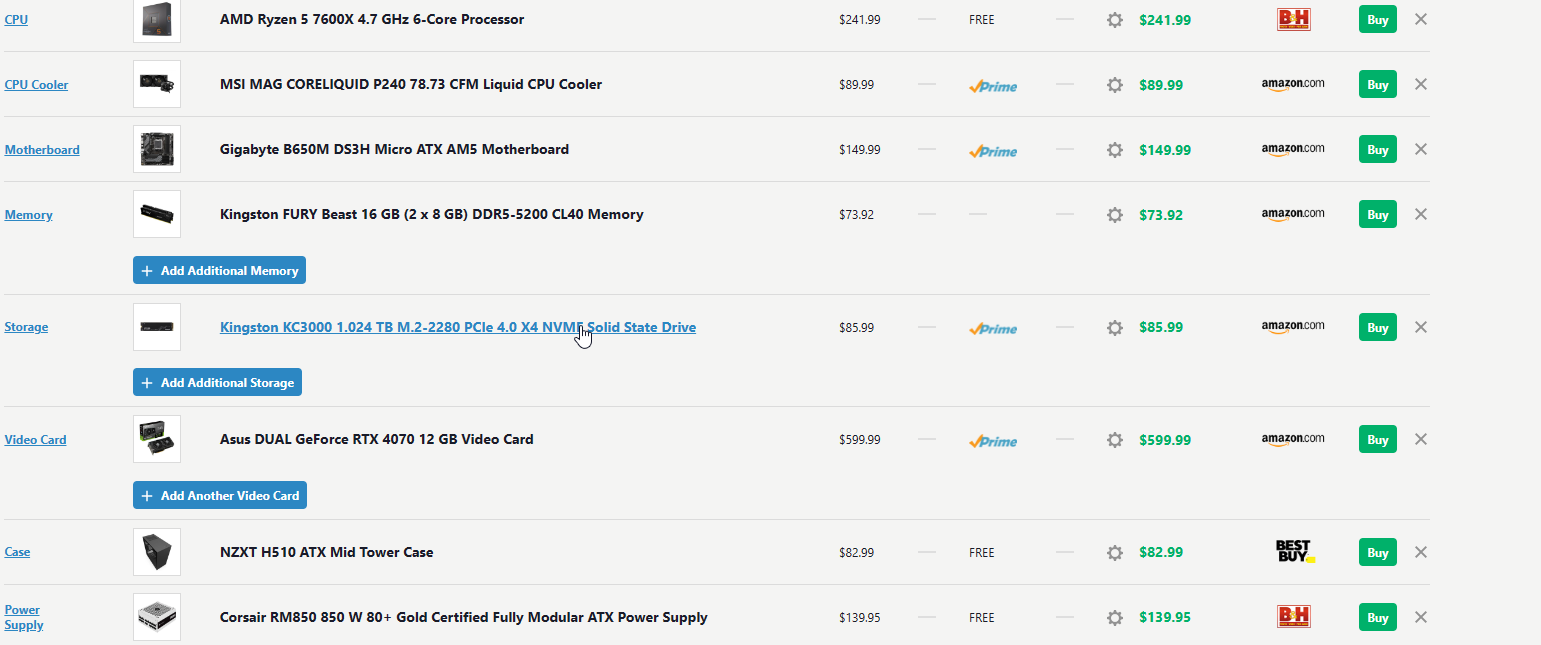Open gear settings for RTX 4070 video card

point(1115,440)
